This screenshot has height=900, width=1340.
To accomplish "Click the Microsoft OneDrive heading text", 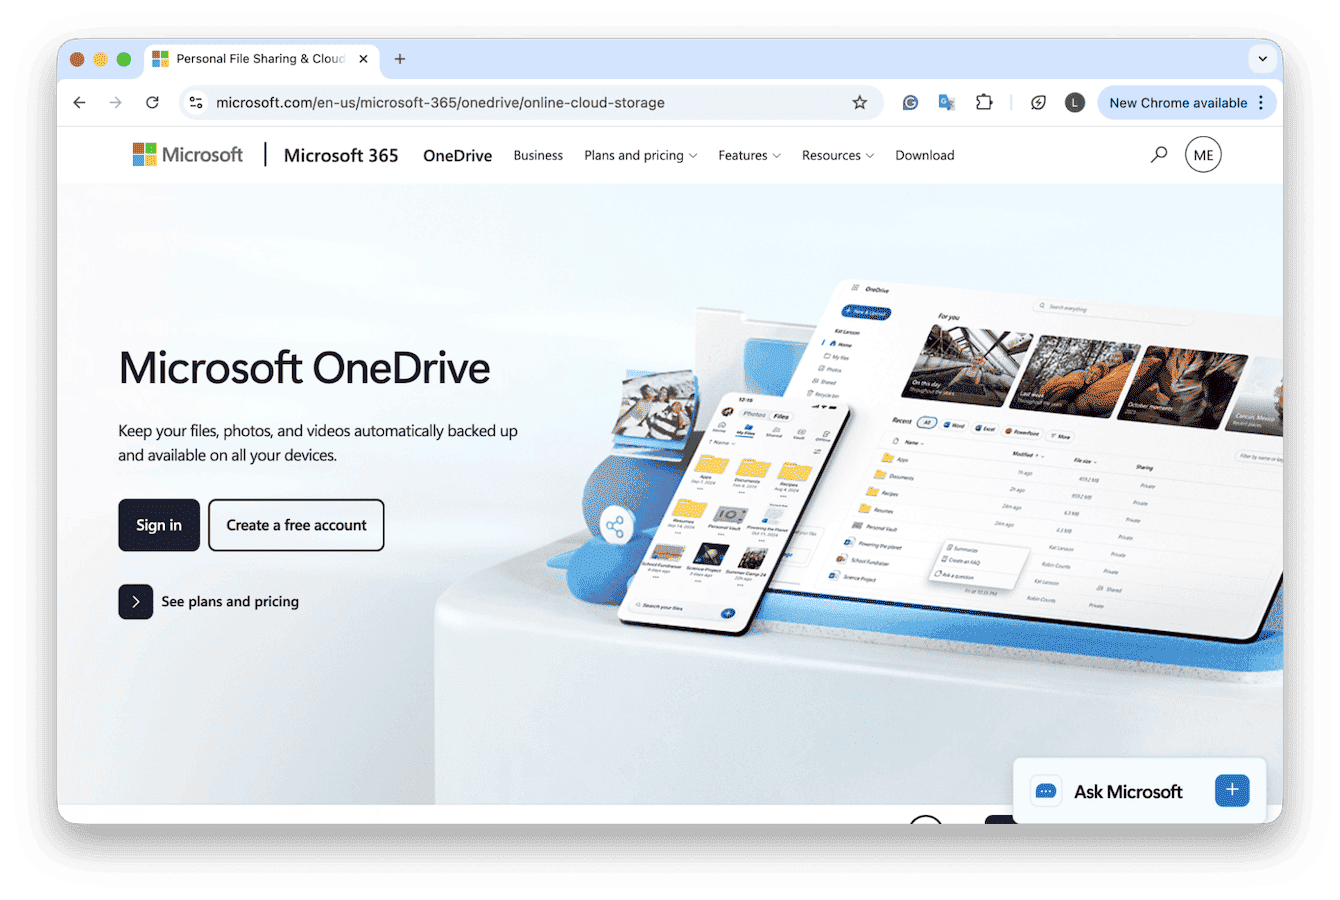I will (304, 367).
